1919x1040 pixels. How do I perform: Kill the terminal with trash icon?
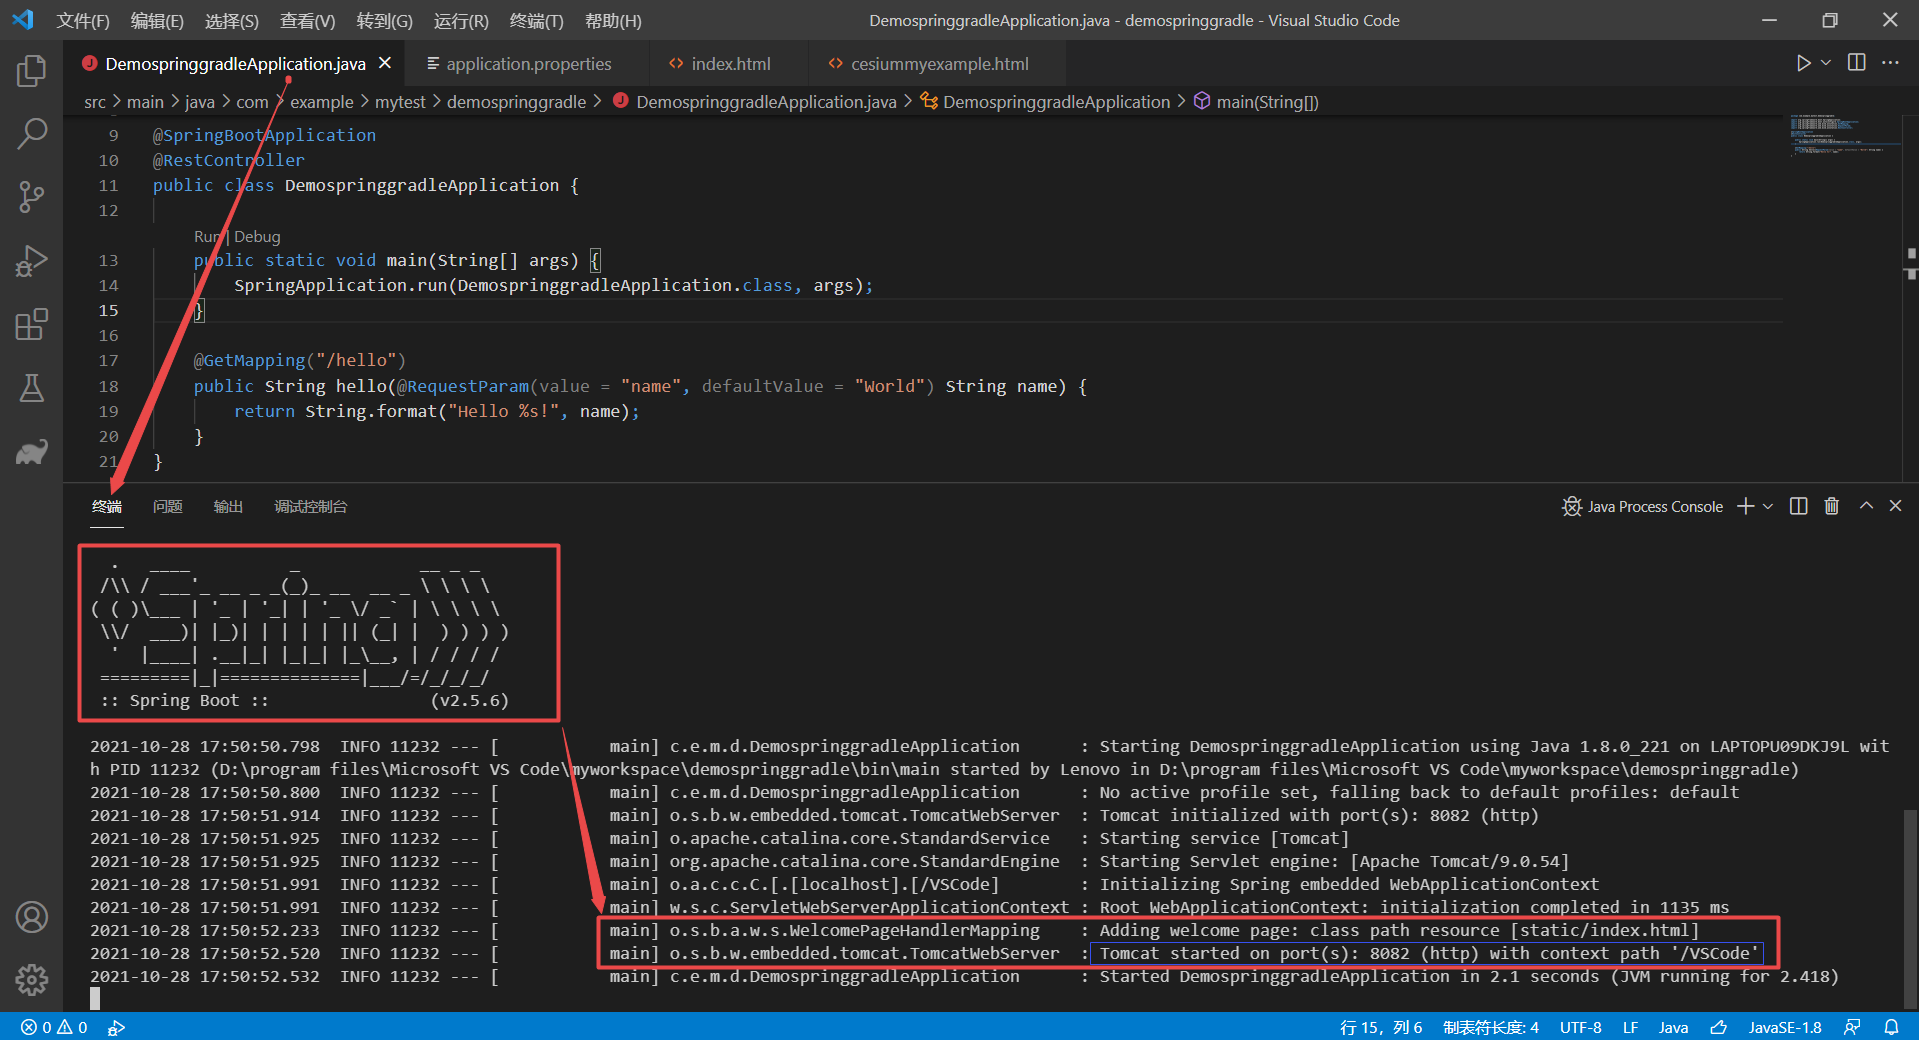[x=1832, y=507]
